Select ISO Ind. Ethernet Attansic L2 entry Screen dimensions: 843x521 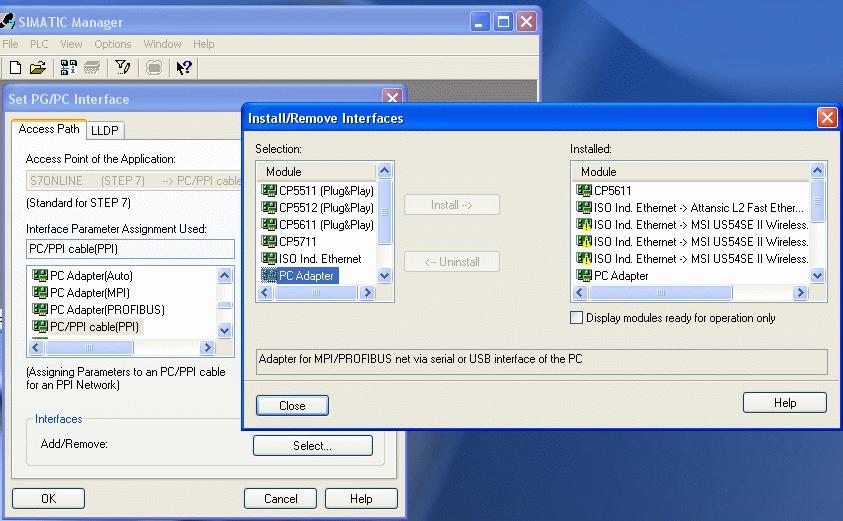tap(690, 208)
